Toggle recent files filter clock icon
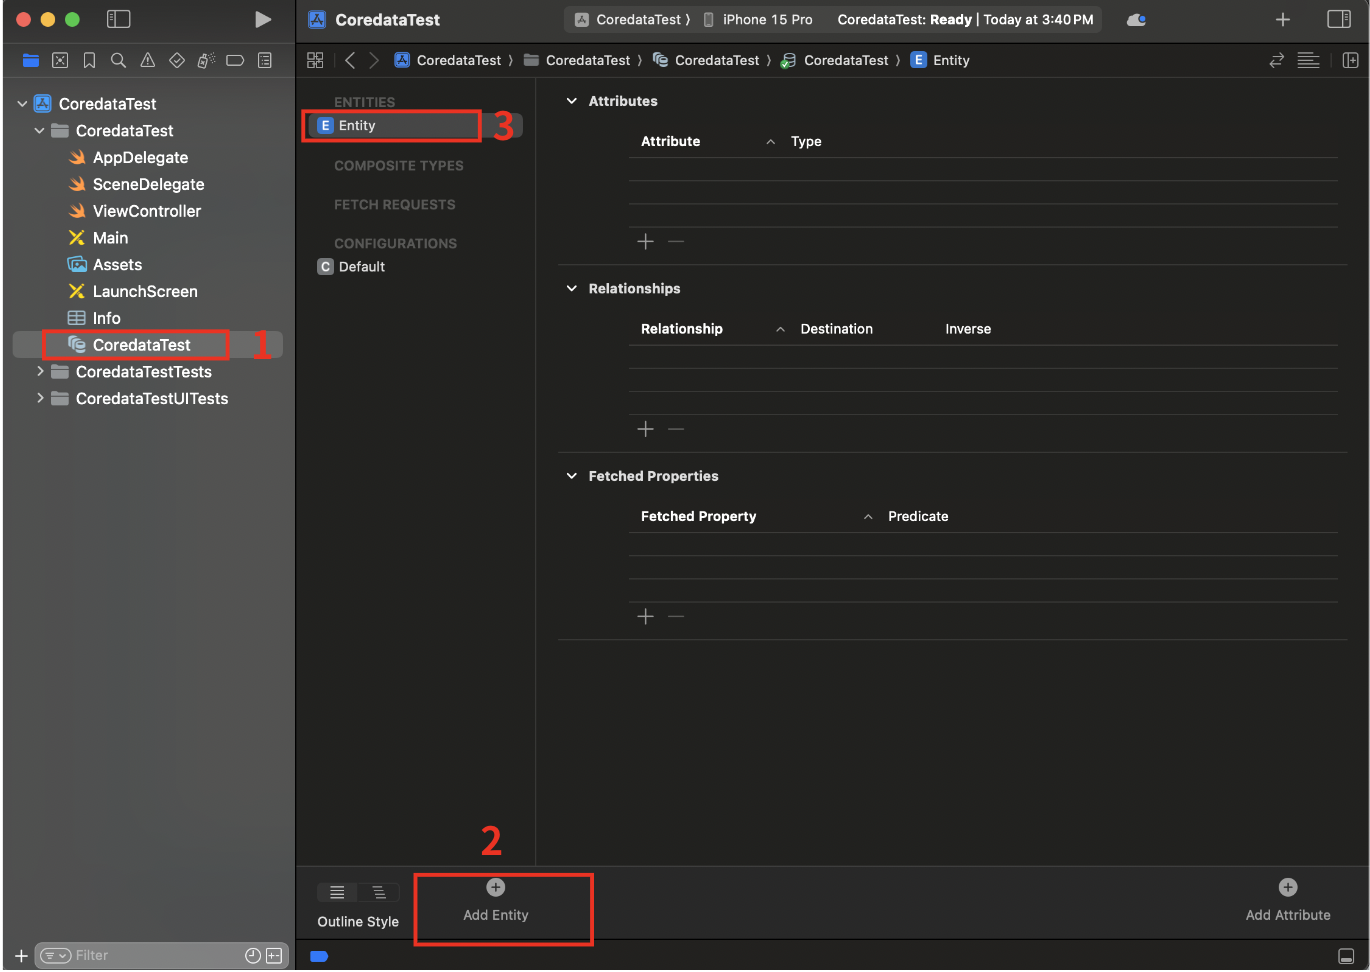This screenshot has width=1370, height=972. [x=253, y=956]
